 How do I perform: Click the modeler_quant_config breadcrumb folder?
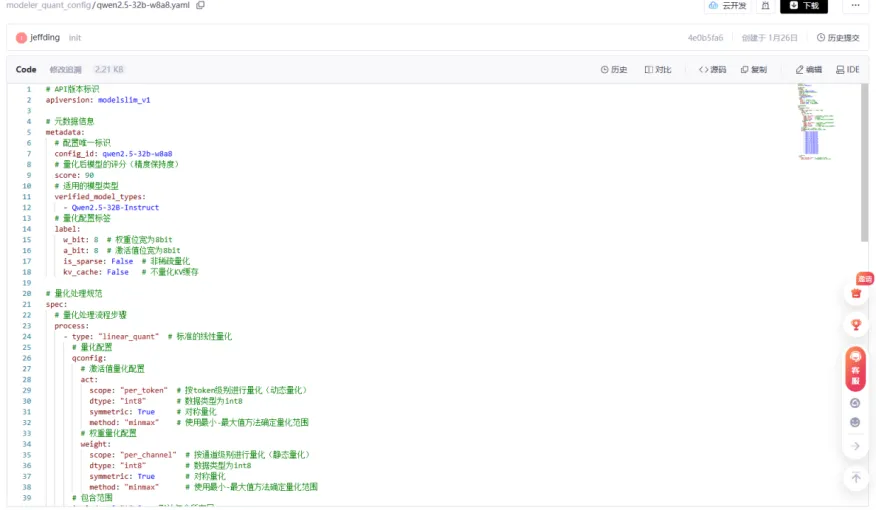(48, 5)
